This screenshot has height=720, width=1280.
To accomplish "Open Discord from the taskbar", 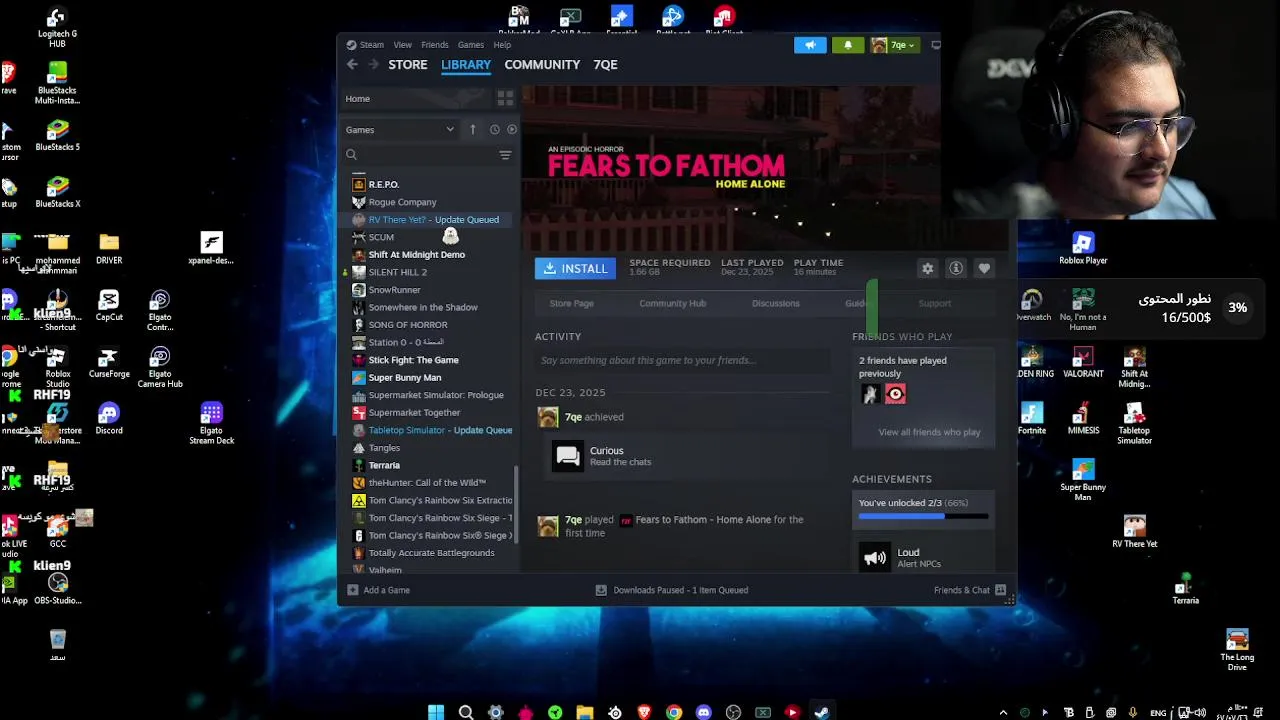I will point(703,712).
